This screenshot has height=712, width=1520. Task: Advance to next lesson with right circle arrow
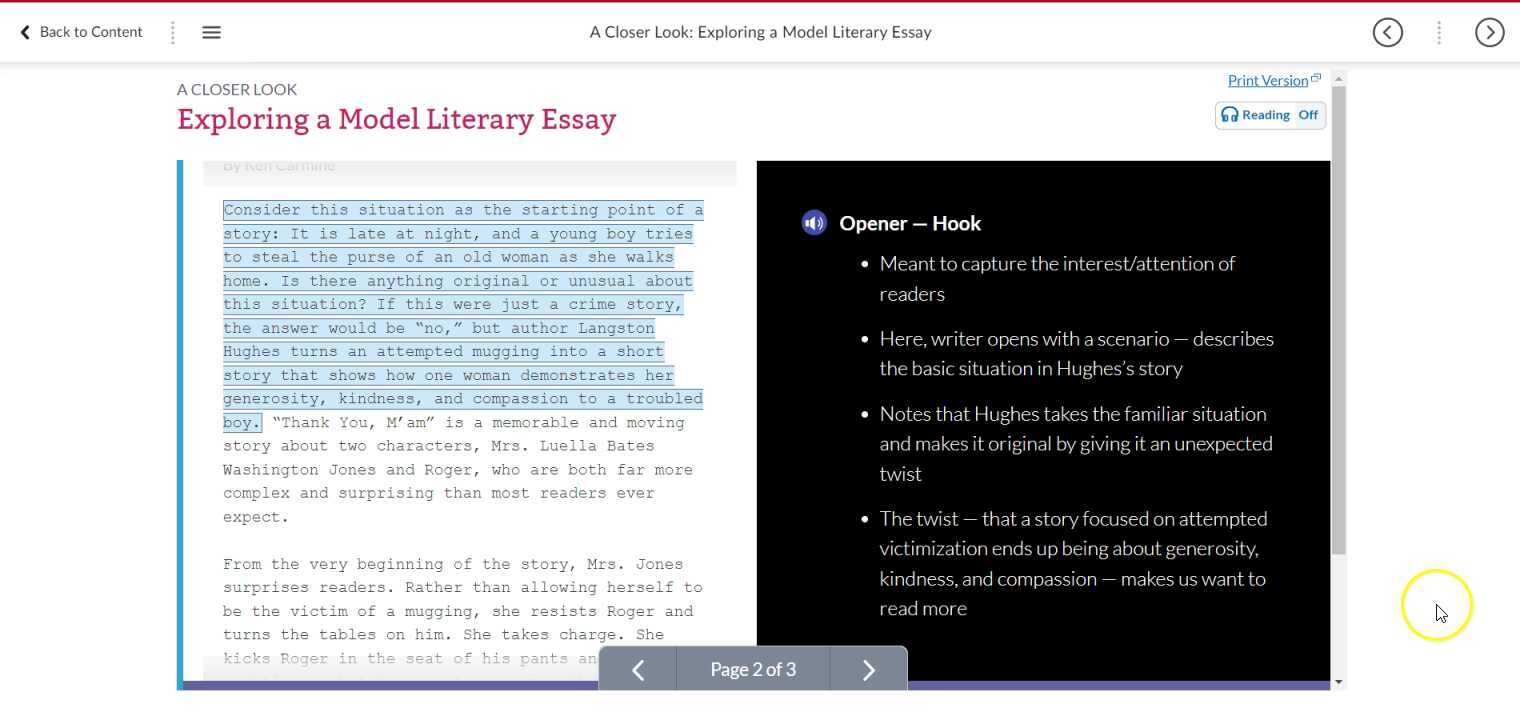coord(1489,31)
